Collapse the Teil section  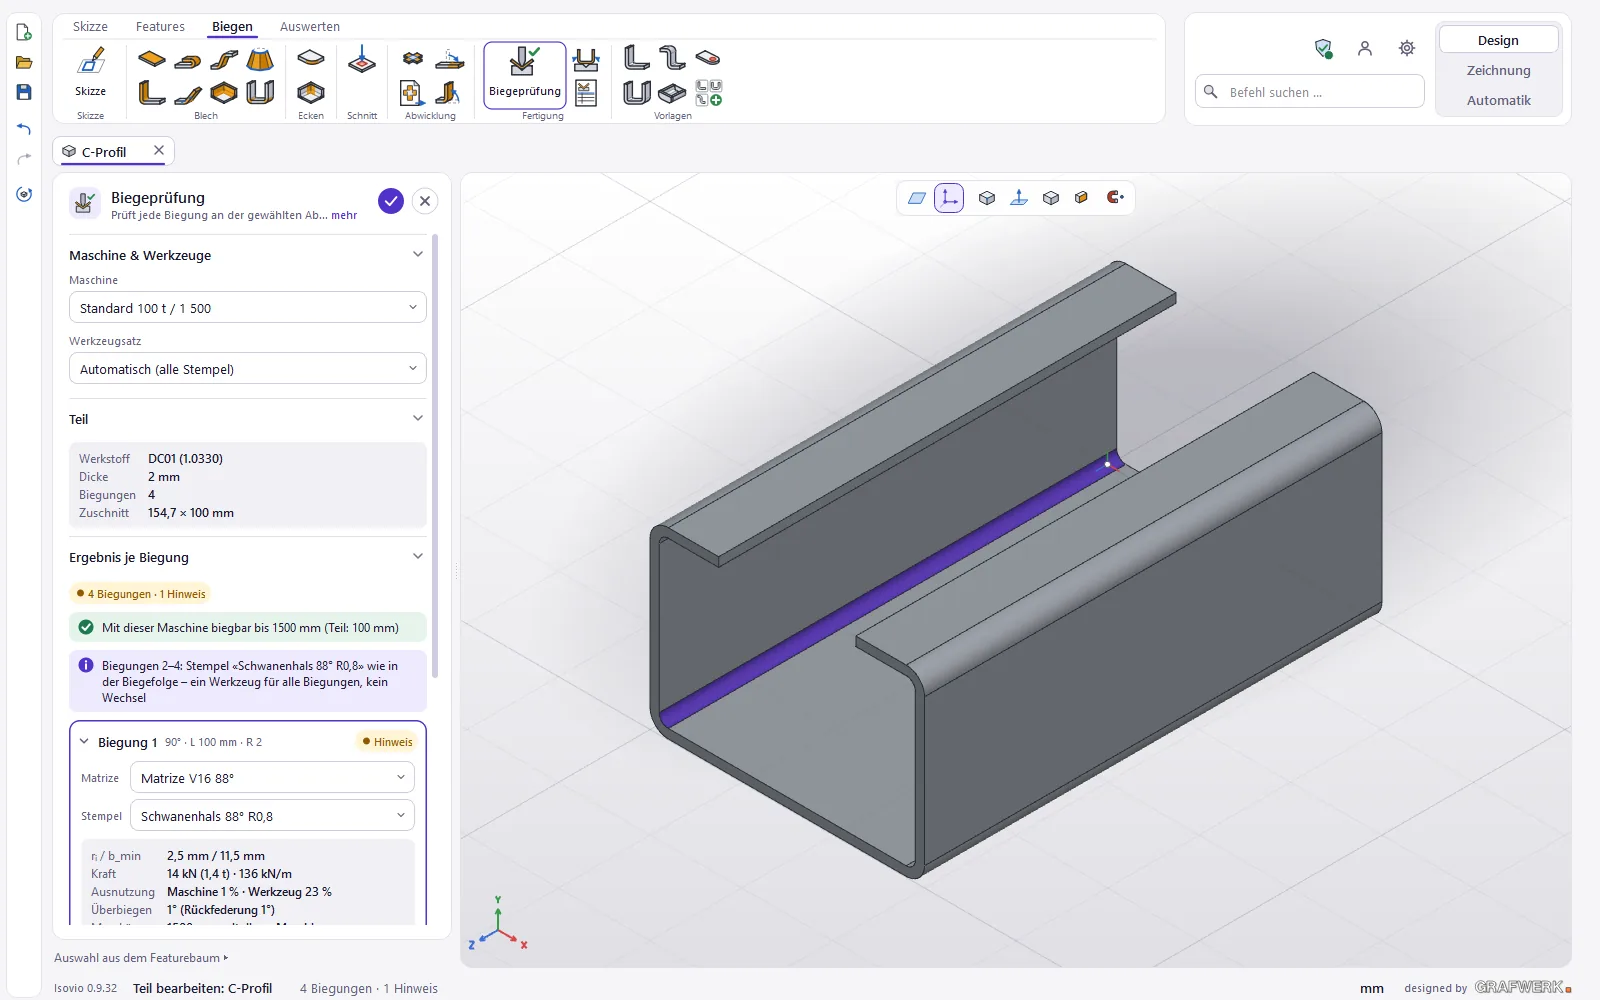[418, 419]
